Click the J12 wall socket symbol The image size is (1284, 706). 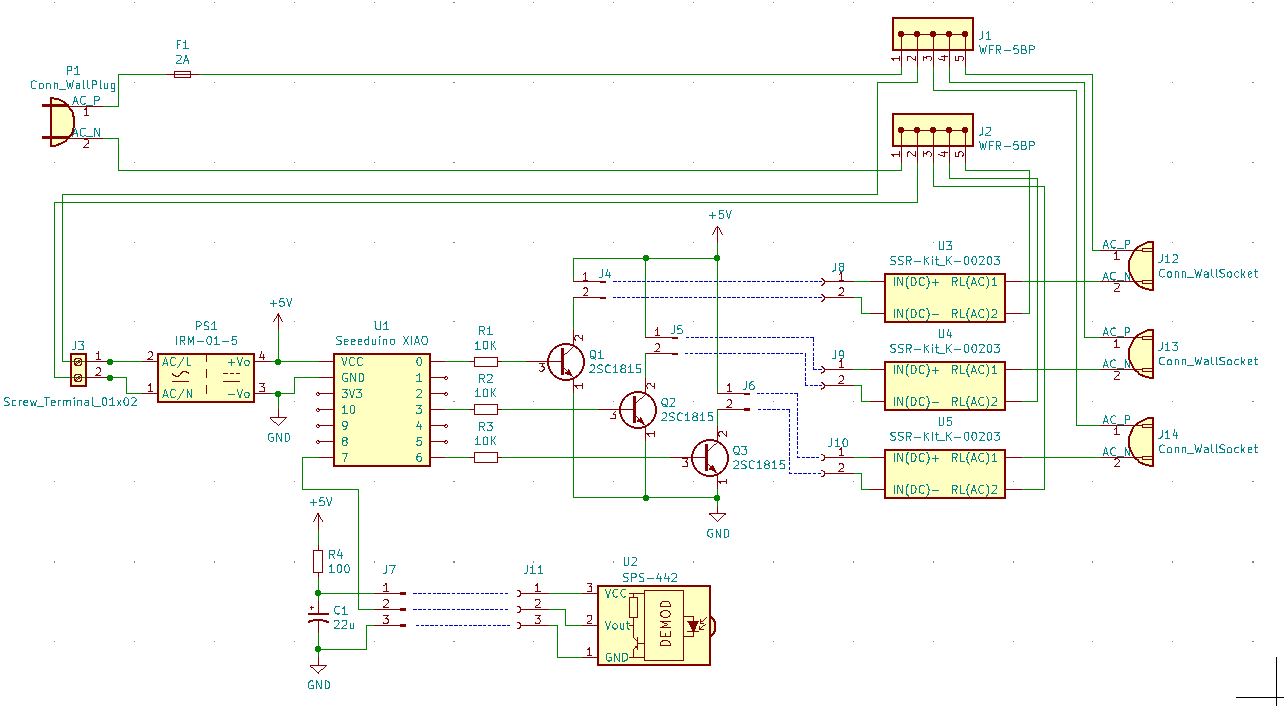point(1141,266)
